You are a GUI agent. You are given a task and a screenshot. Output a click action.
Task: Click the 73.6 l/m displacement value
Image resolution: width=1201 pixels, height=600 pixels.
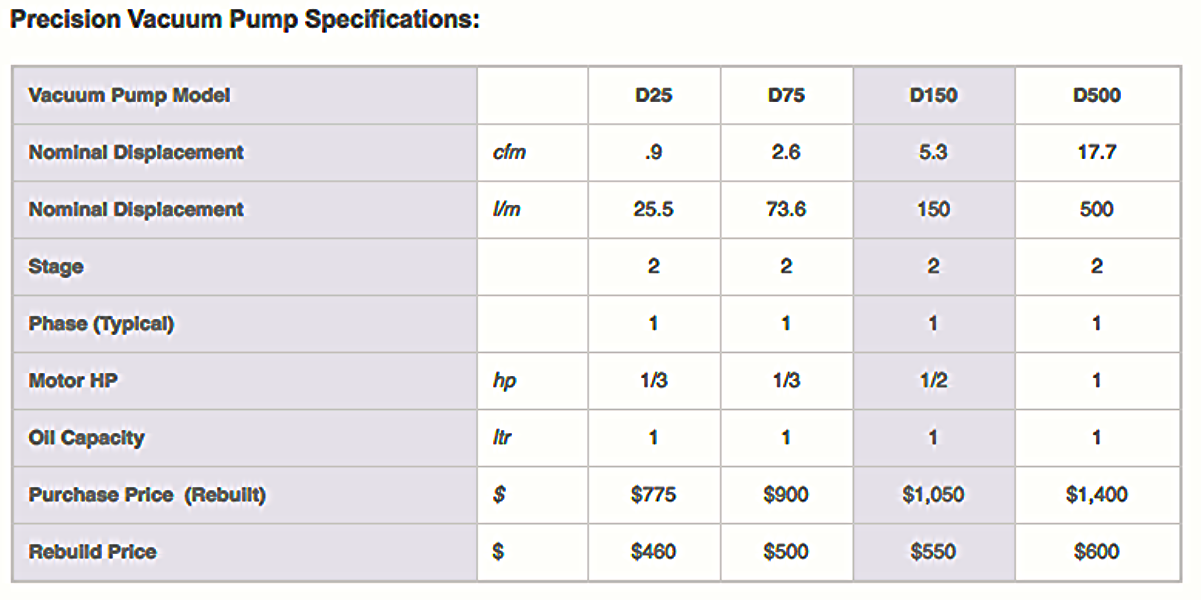[x=786, y=210]
